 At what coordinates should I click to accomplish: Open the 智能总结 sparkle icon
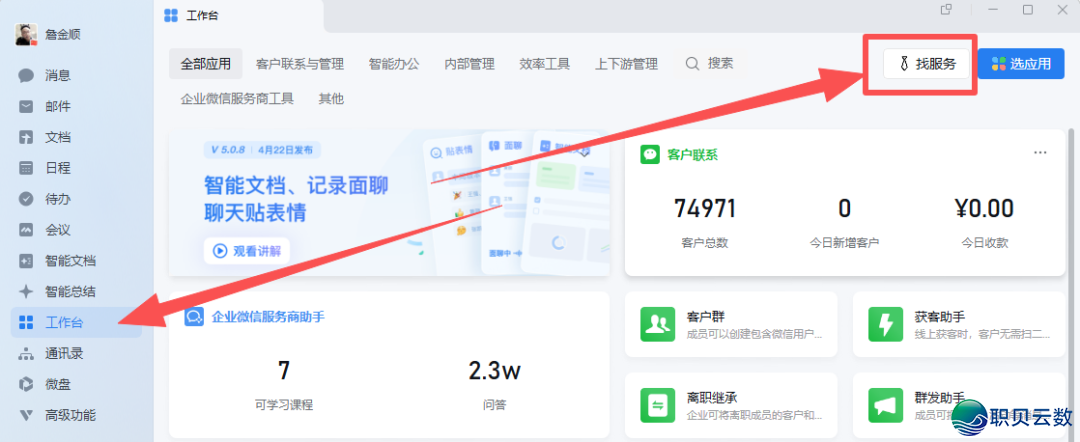tap(26, 291)
